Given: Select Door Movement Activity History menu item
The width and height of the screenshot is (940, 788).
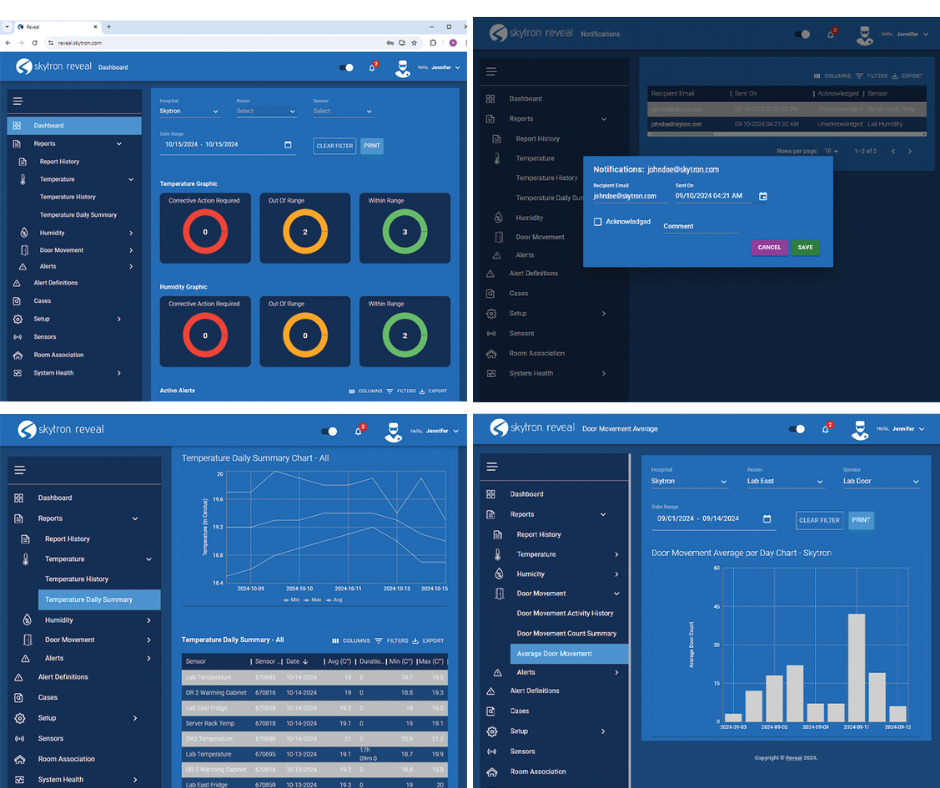Looking at the screenshot, I should pos(565,613).
